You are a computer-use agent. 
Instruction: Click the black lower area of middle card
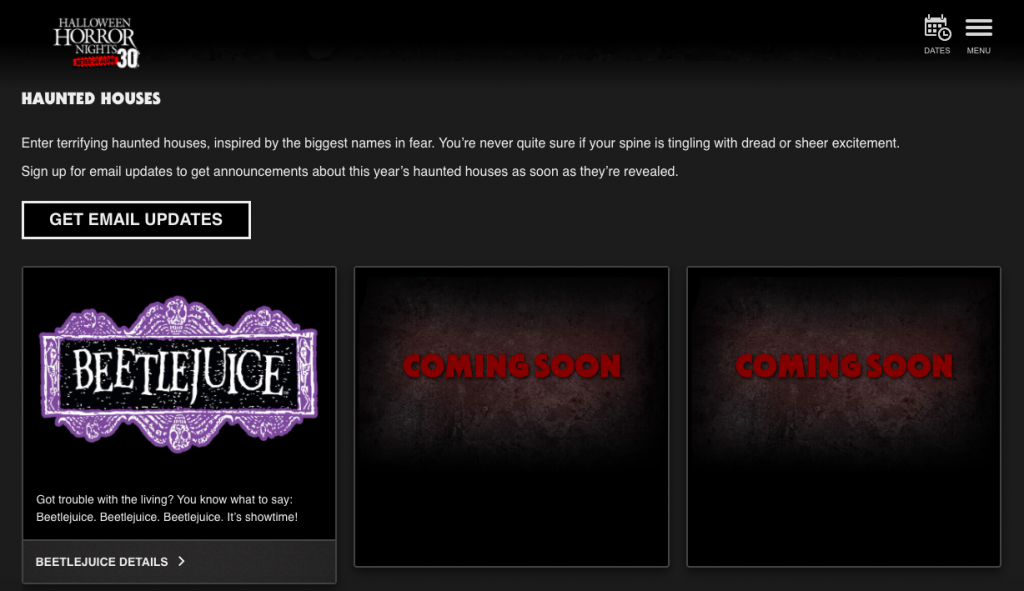[x=511, y=515]
